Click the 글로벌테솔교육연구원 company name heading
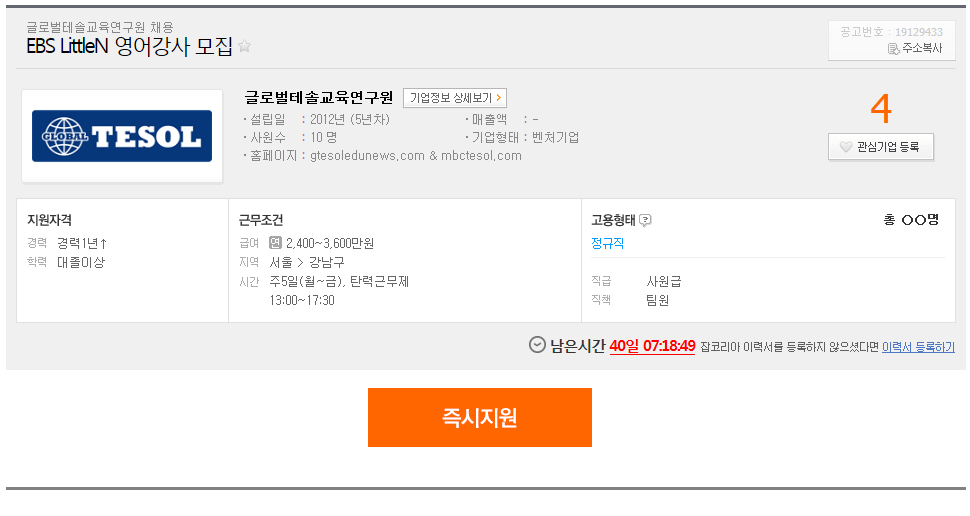The width and height of the screenshot is (970, 516). [x=319, y=97]
